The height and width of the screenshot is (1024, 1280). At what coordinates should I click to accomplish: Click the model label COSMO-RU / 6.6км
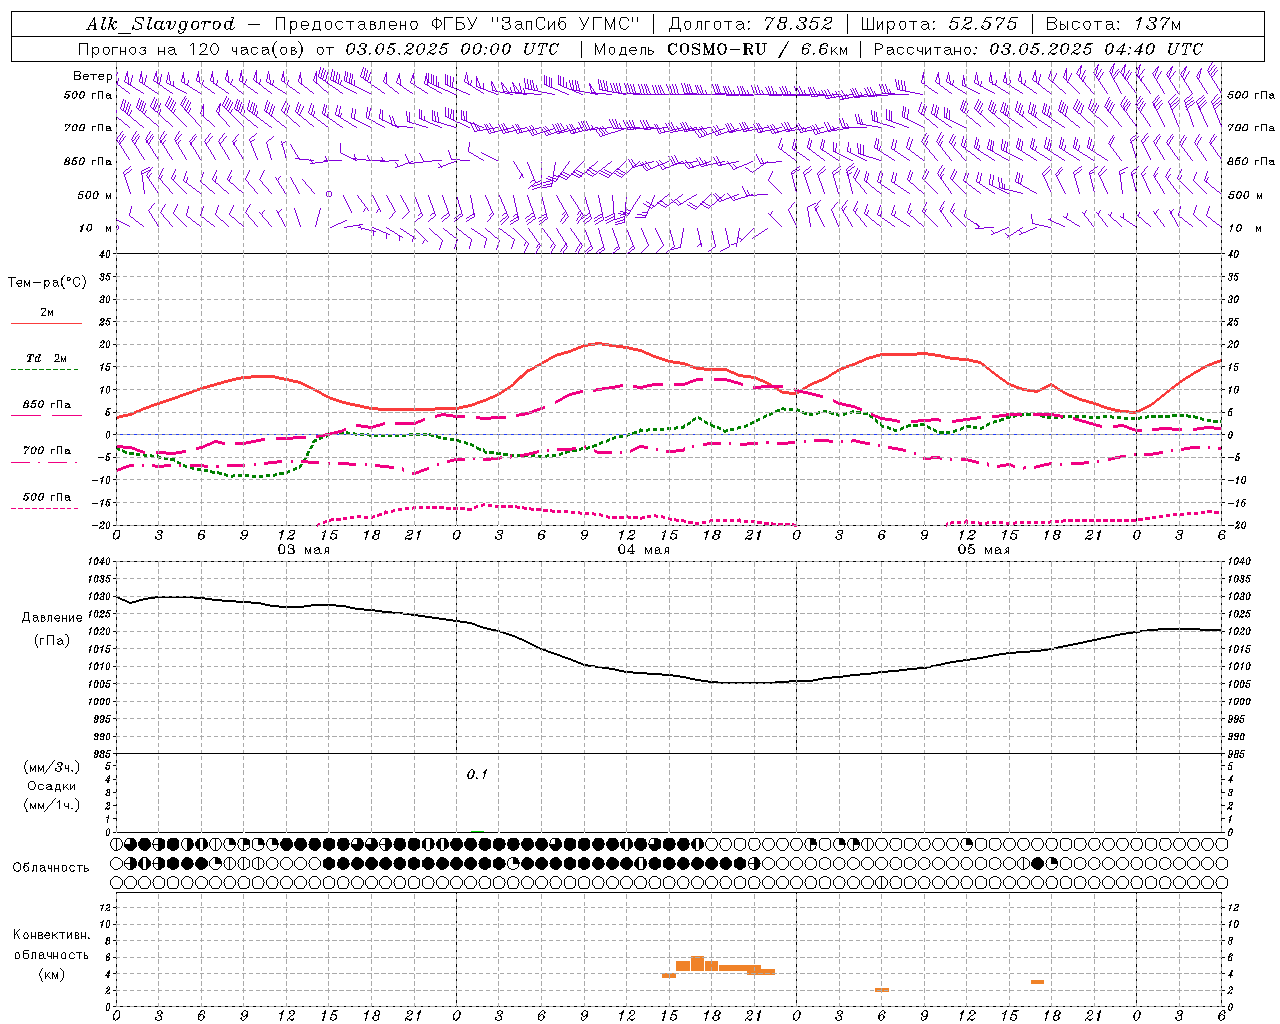[758, 49]
